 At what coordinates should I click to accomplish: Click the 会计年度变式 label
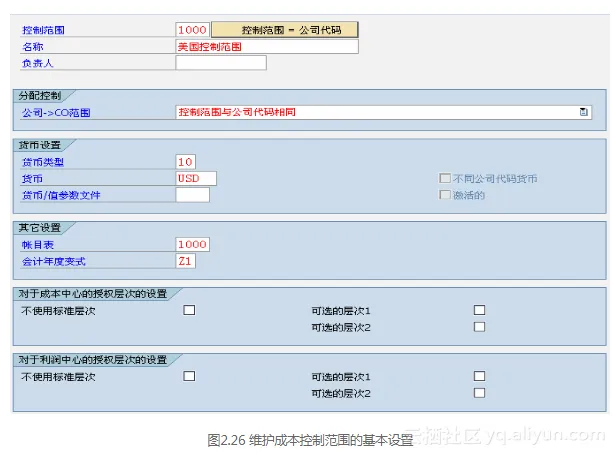pyautogui.click(x=54, y=261)
